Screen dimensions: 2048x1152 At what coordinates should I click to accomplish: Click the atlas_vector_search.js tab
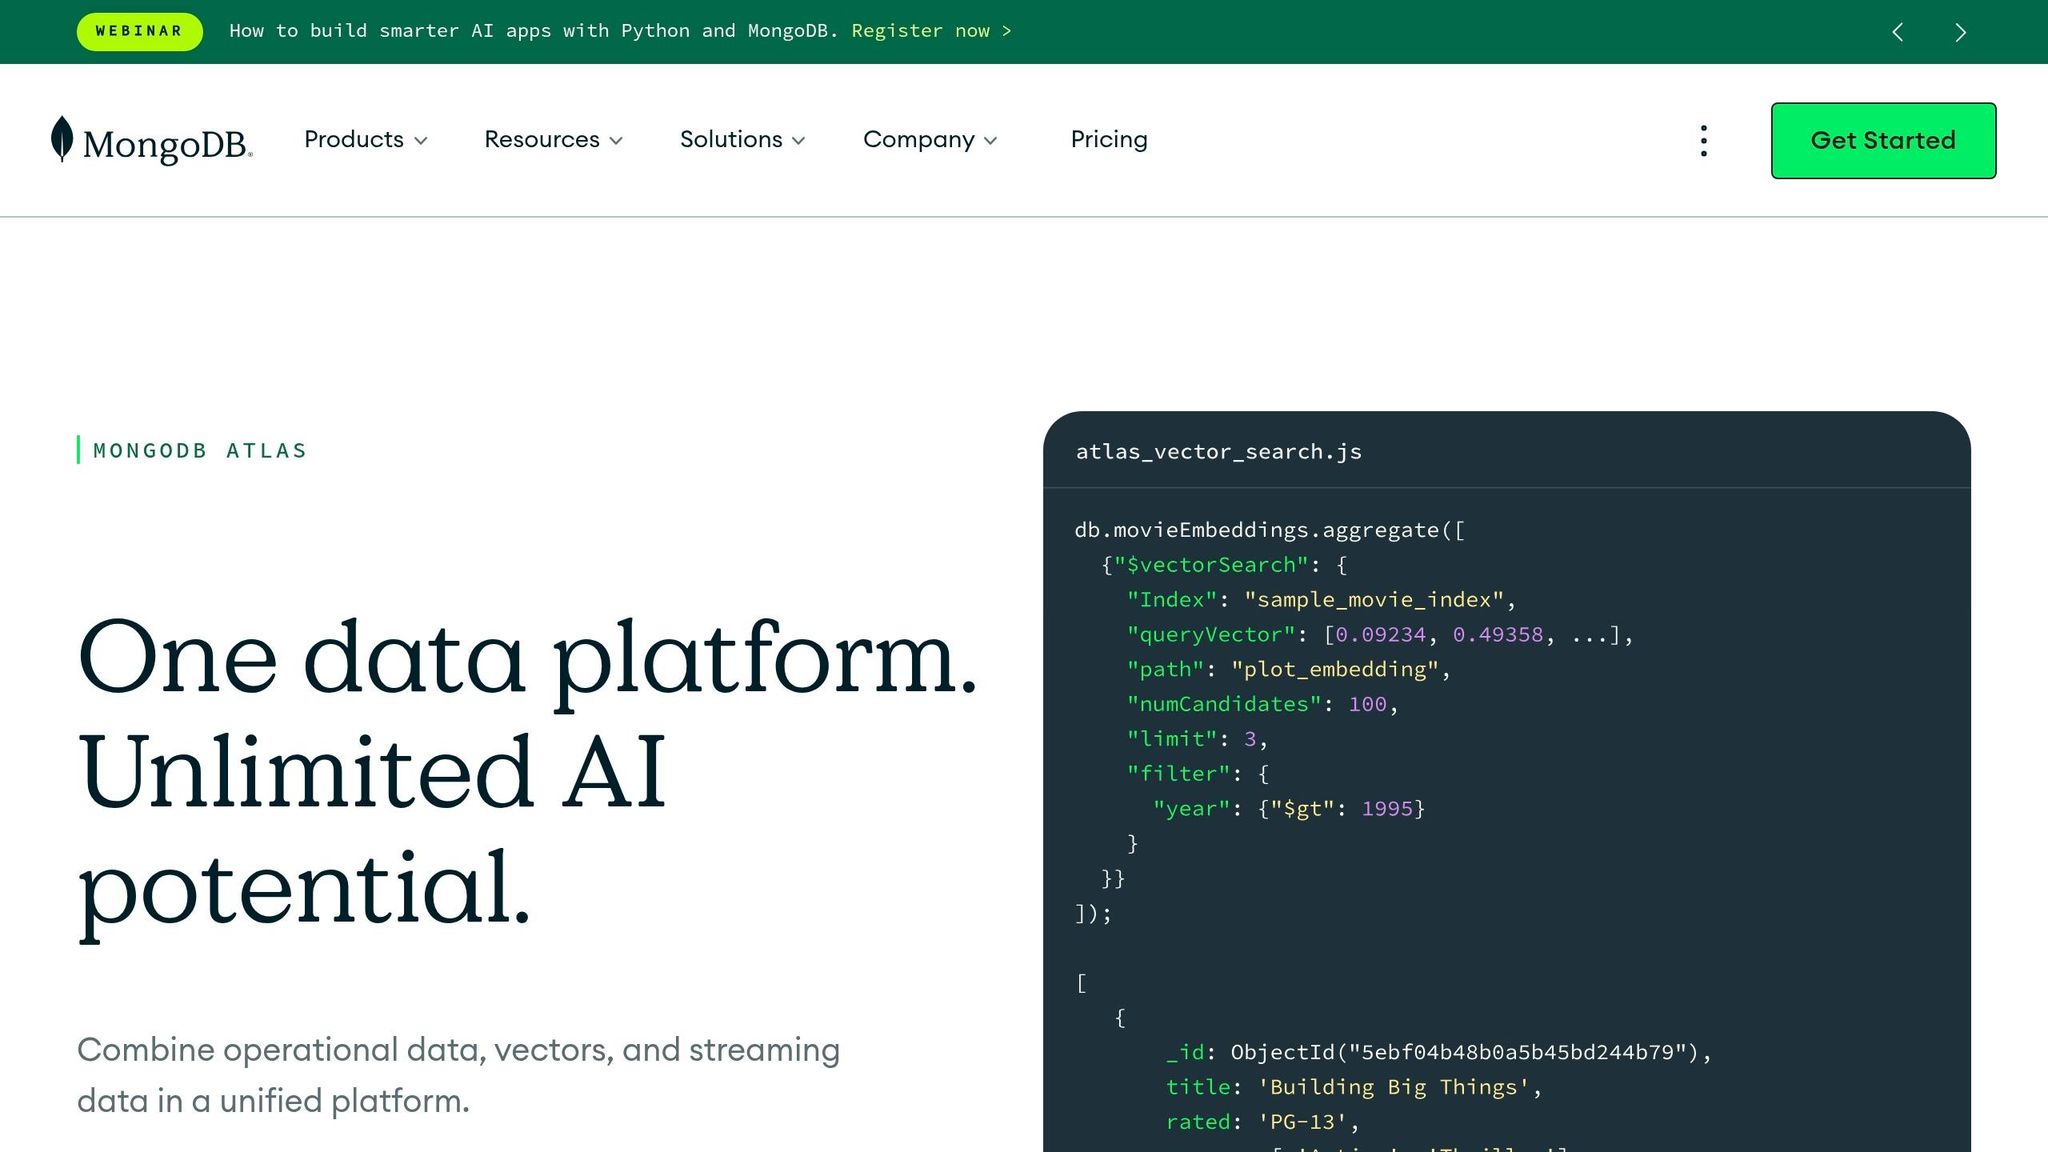[1218, 452]
